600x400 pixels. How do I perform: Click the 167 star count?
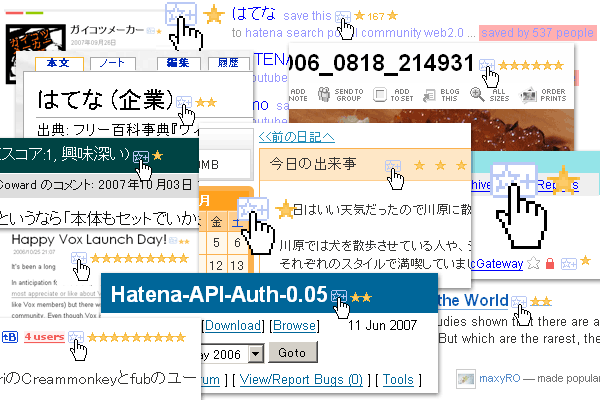[376, 16]
